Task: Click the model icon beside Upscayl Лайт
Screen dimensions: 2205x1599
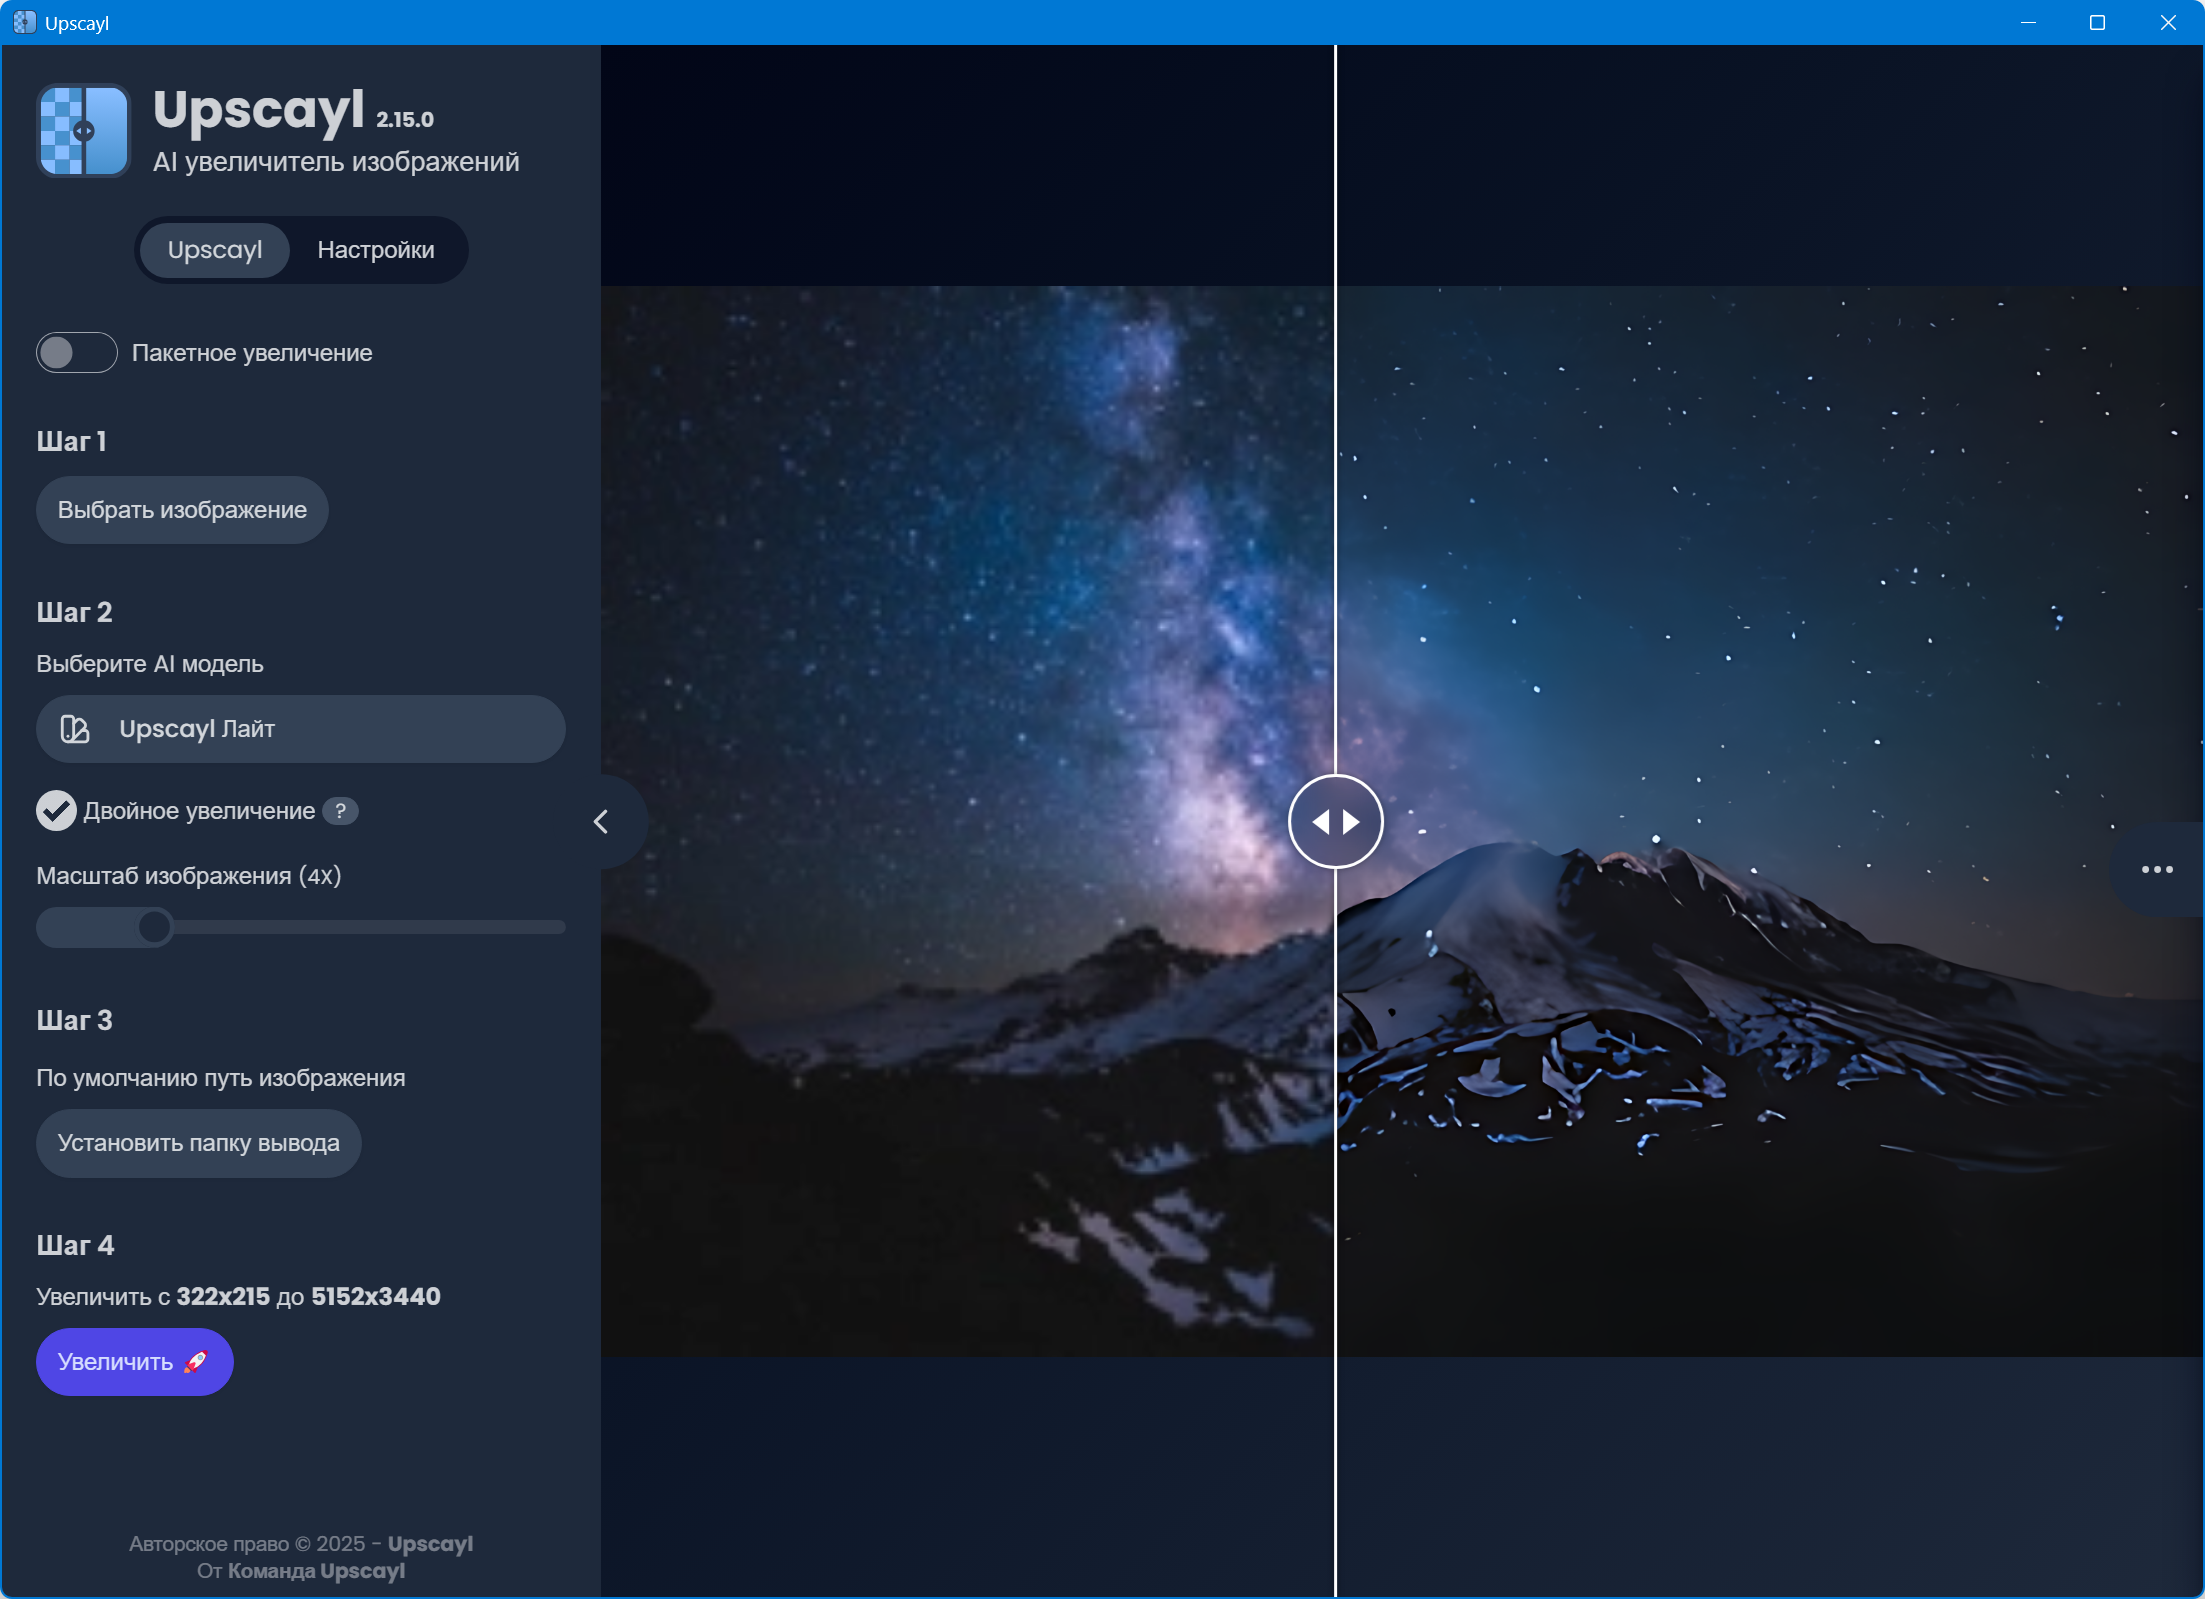Action: click(x=75, y=729)
